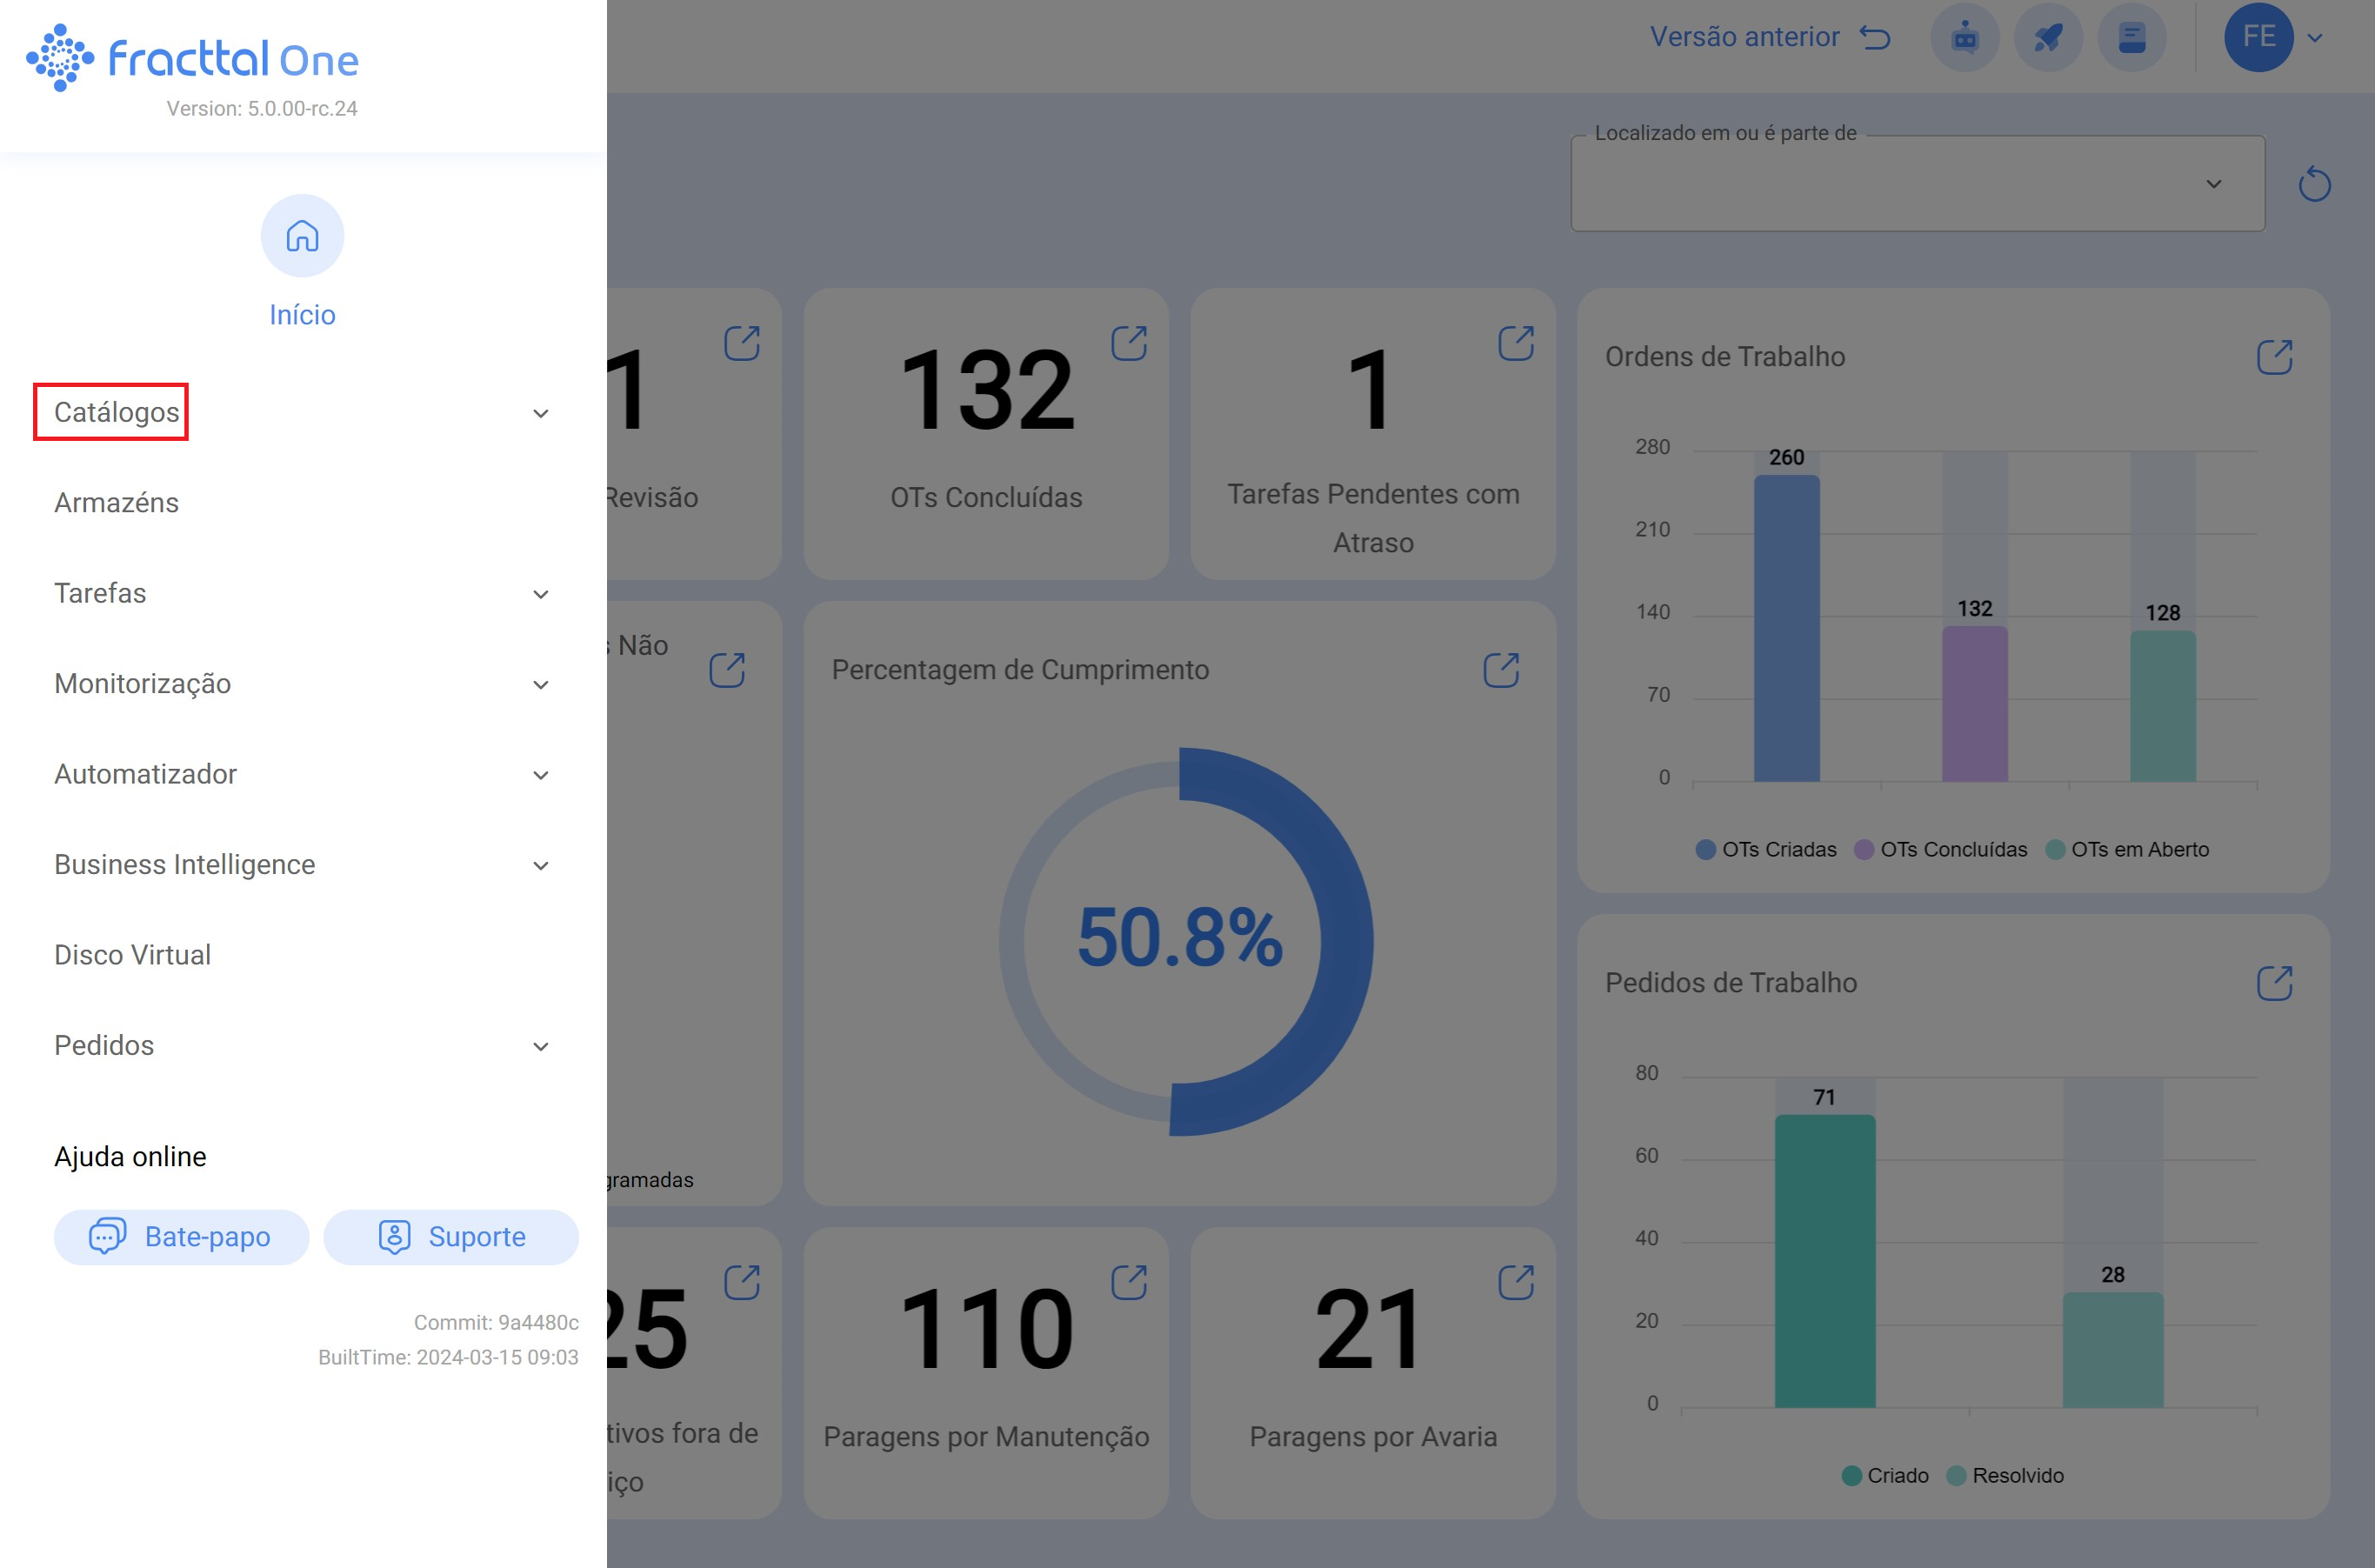This screenshot has height=1568, width=2375.
Task: Click the Bate-papo chat button
Action: pyautogui.click(x=181, y=1237)
